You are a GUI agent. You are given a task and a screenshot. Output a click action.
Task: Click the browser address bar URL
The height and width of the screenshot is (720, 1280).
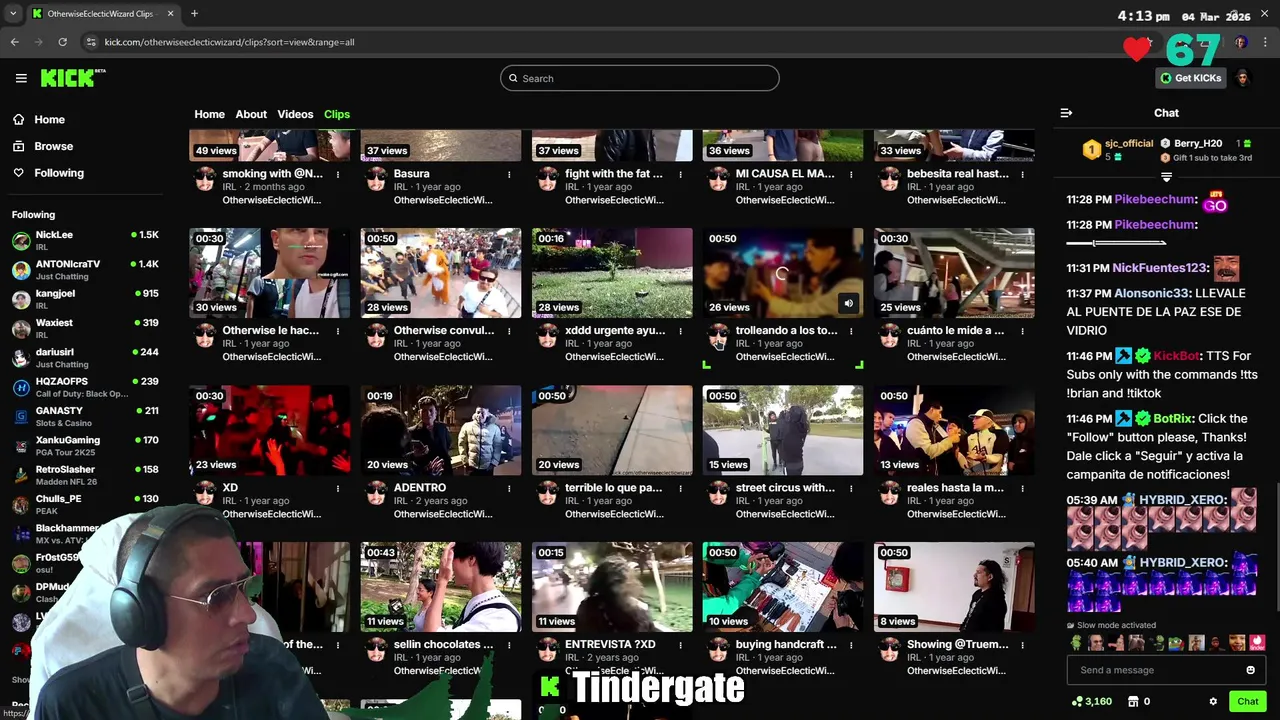click(x=229, y=42)
